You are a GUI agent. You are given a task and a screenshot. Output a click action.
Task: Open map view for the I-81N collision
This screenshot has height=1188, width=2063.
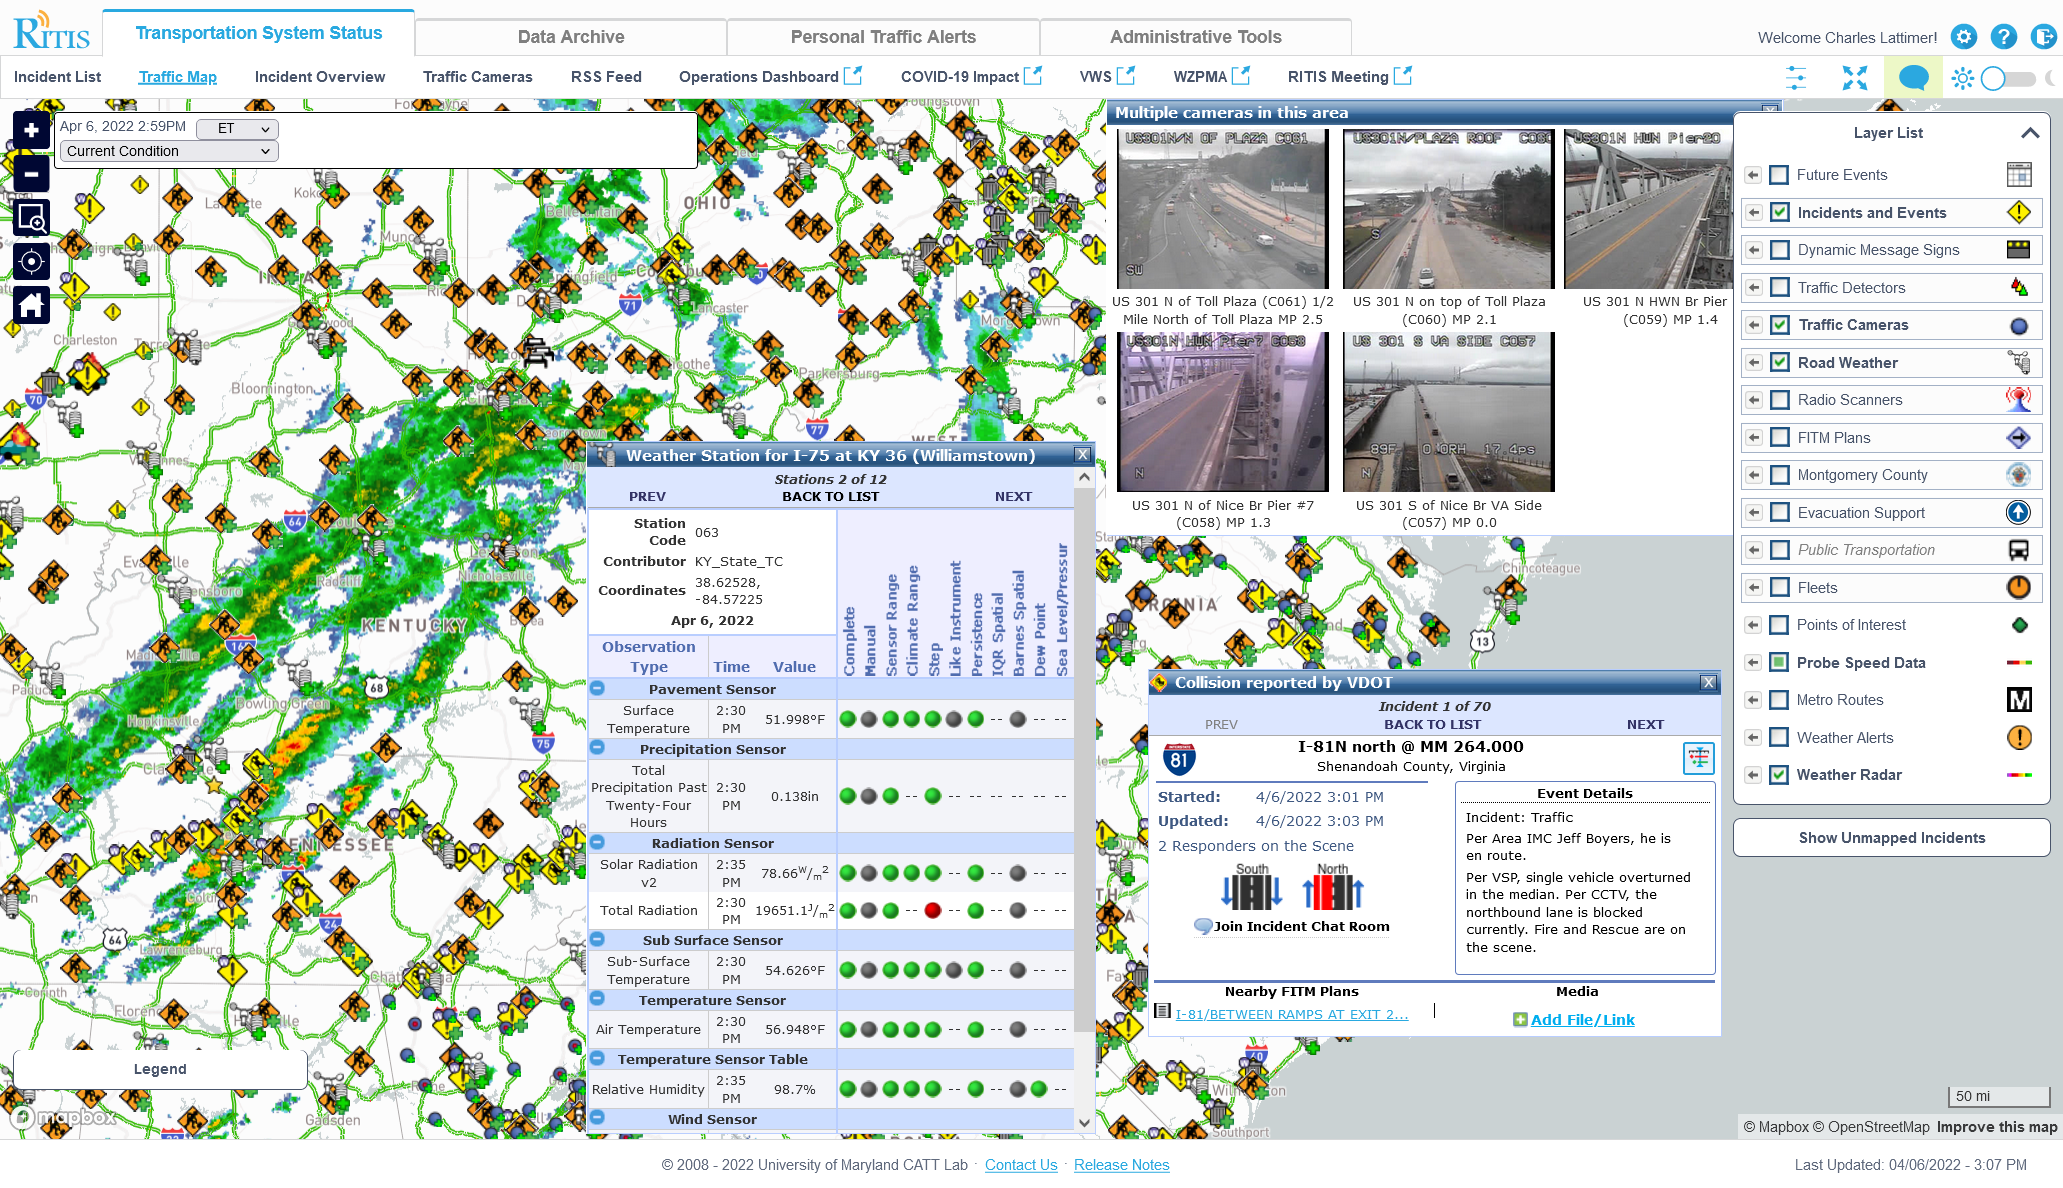1698,758
